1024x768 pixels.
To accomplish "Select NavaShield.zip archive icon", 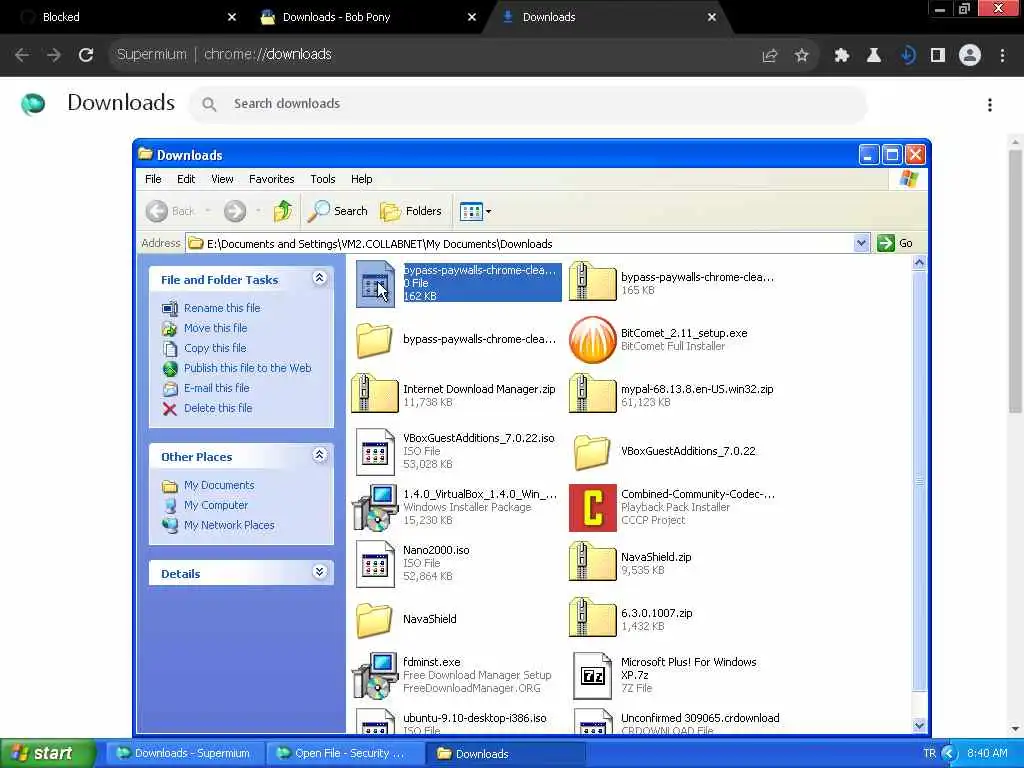I will tap(592, 562).
